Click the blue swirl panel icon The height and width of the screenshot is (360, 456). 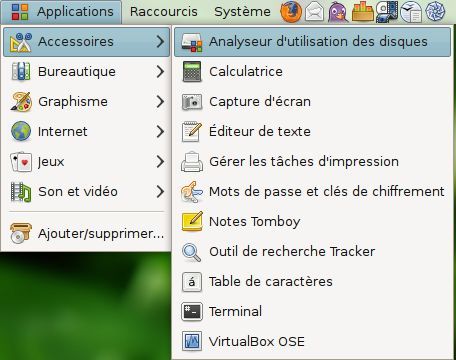click(x=435, y=12)
